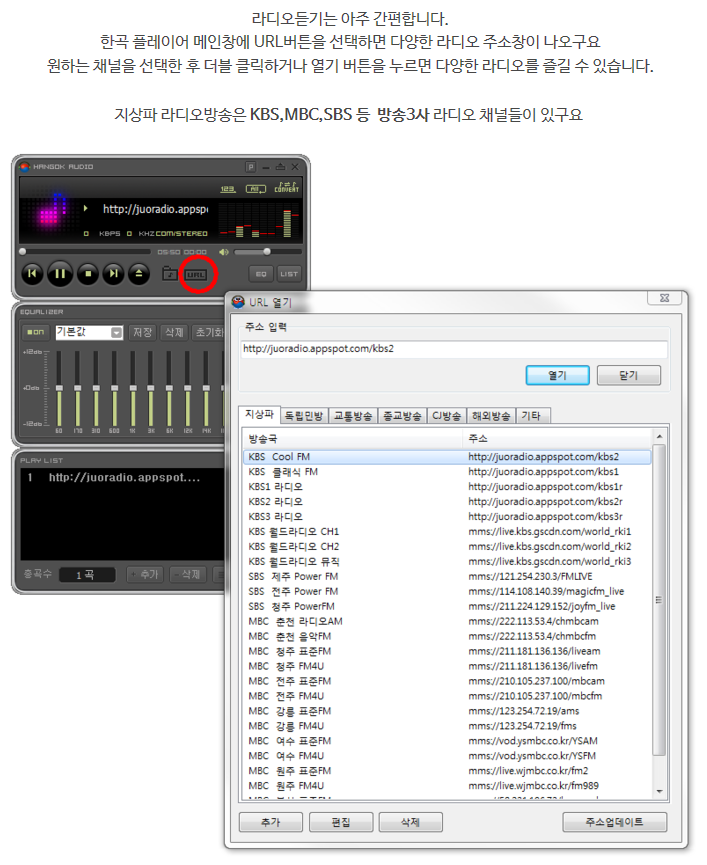The image size is (707, 865).
Task: Click 추가 in the play list panel
Action: tap(144, 575)
